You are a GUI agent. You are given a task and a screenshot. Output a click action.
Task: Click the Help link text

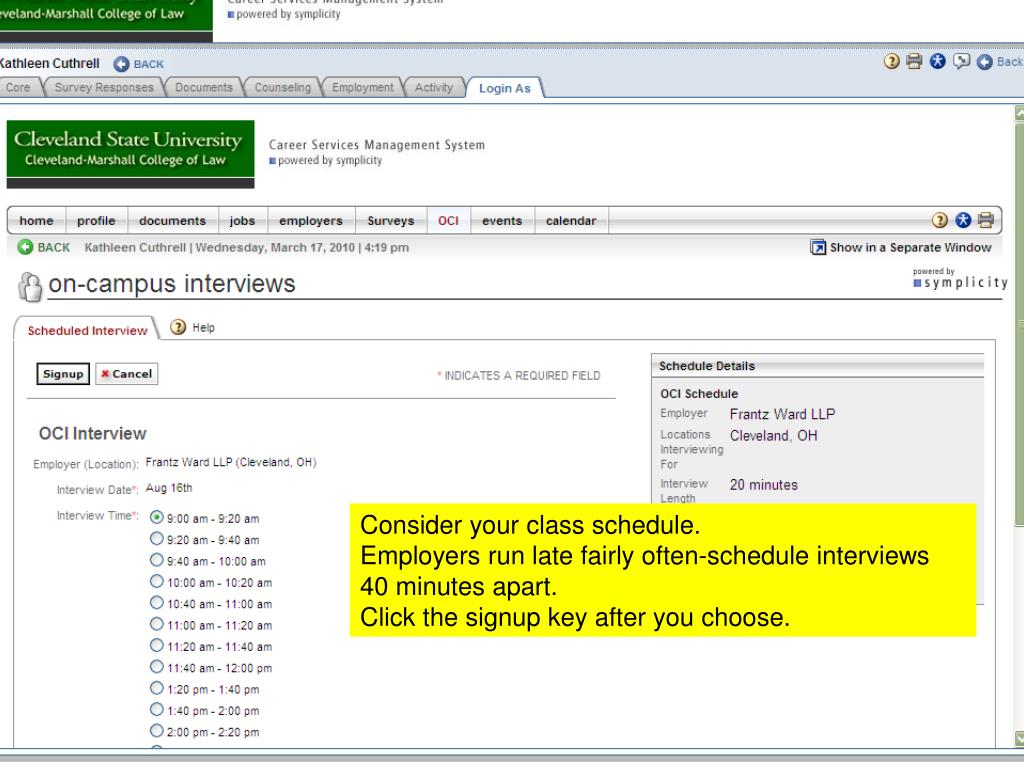(203, 328)
